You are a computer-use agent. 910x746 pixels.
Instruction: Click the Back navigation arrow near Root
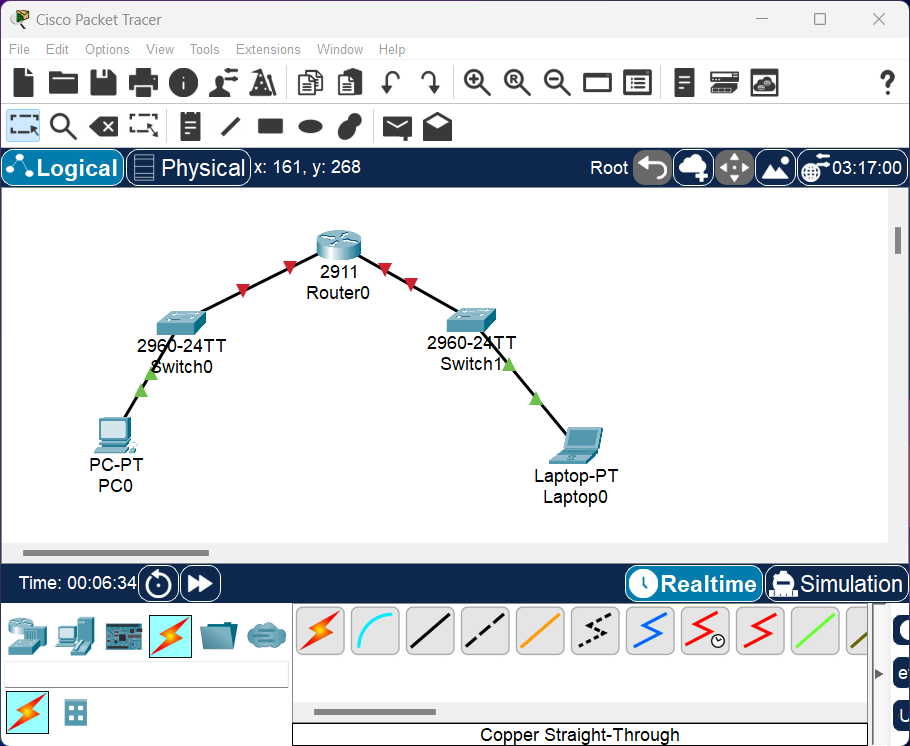tap(652, 167)
